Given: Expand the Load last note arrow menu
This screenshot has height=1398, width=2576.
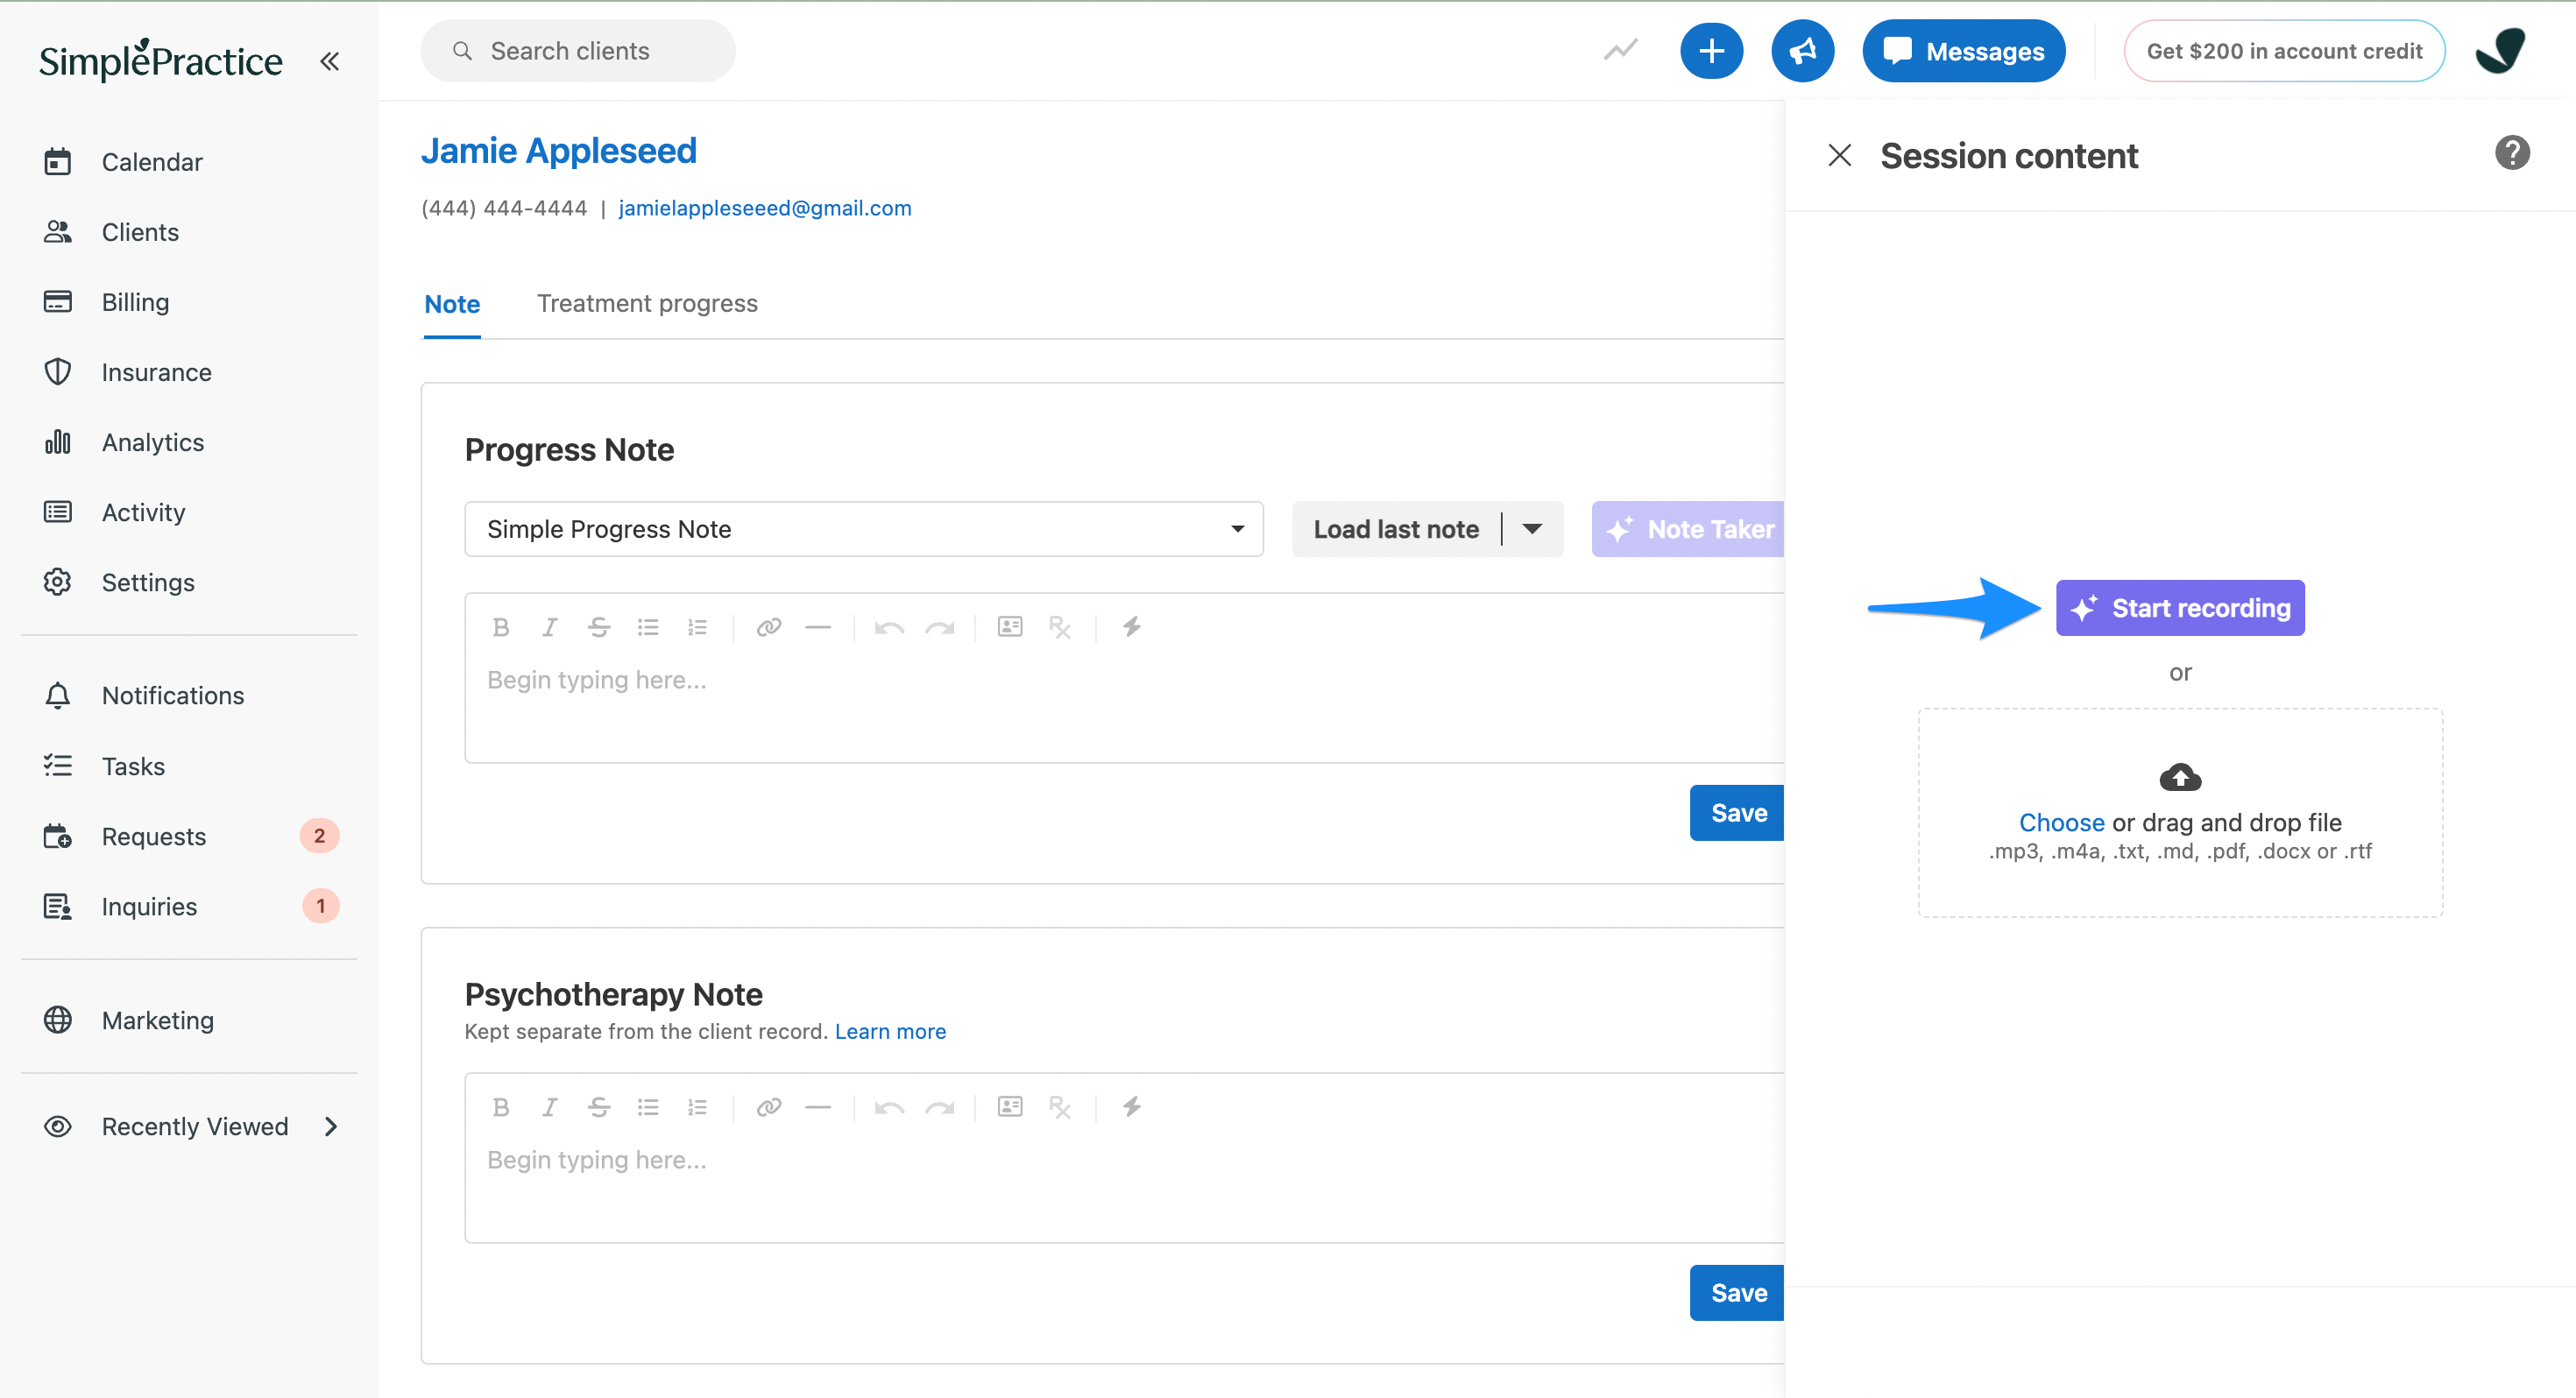Looking at the screenshot, I should coord(1532,529).
